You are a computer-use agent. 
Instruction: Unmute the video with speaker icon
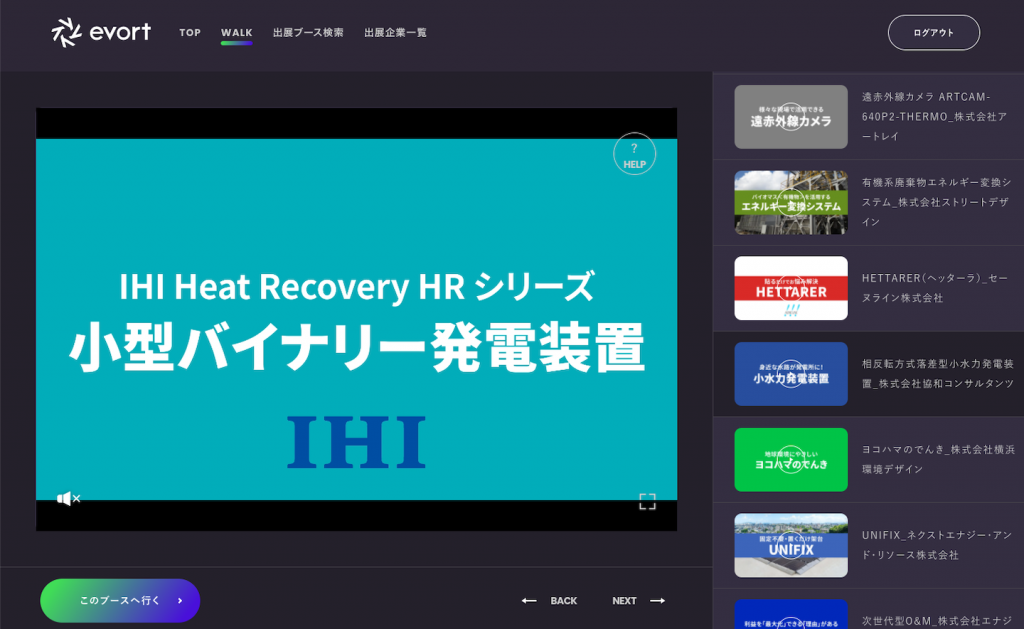[x=68, y=499]
